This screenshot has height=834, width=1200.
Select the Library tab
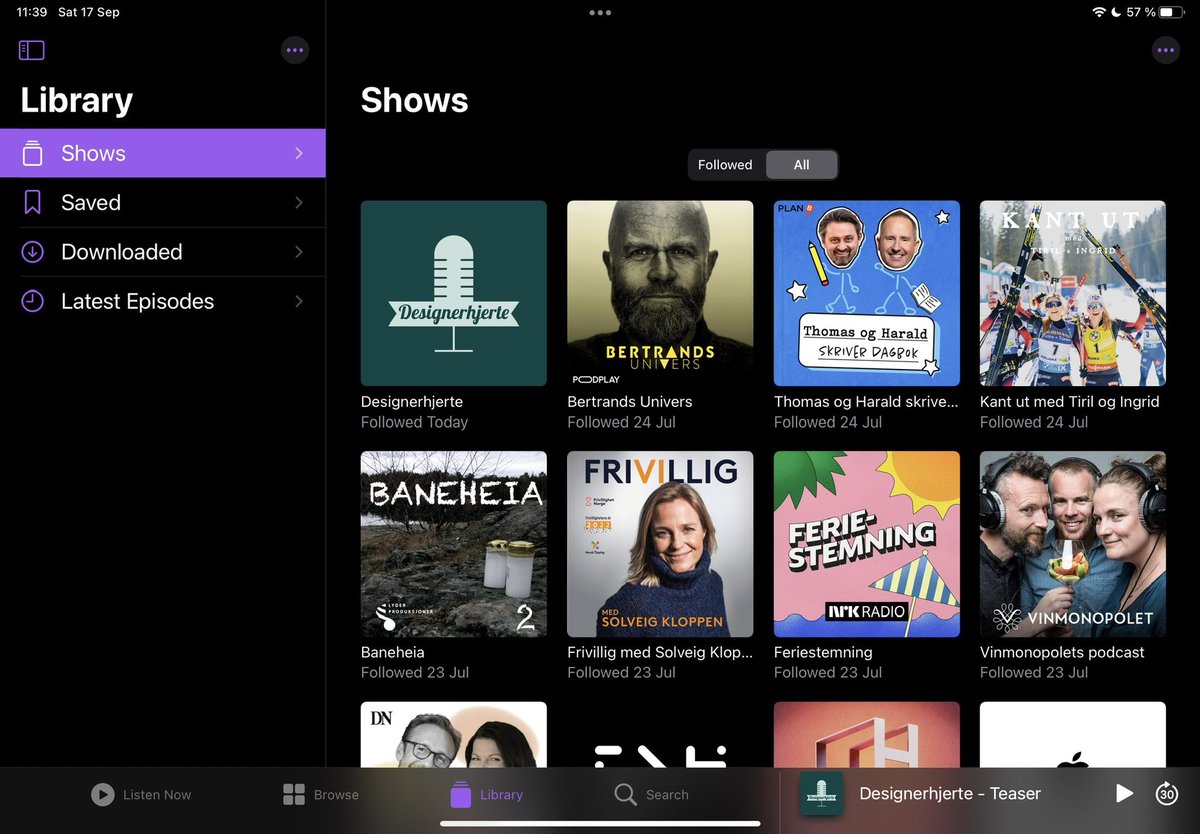pyautogui.click(x=486, y=795)
